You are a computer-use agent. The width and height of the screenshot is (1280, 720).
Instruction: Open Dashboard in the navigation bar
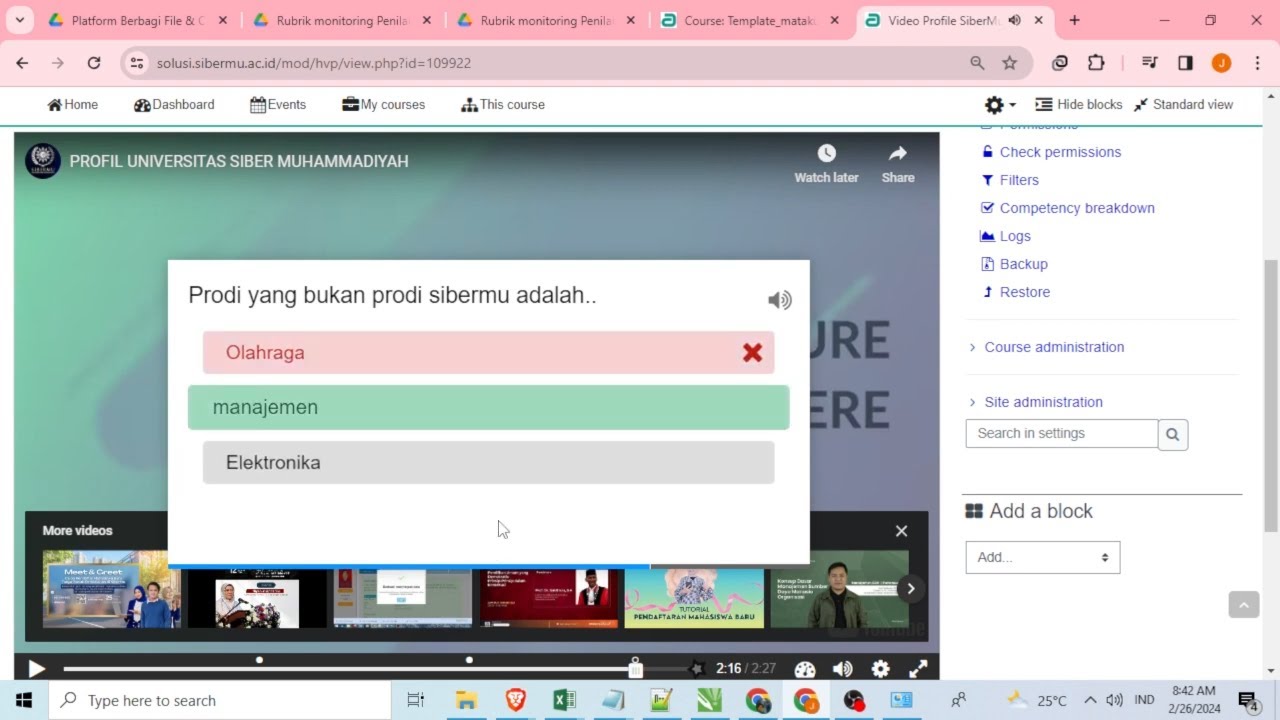tap(174, 104)
